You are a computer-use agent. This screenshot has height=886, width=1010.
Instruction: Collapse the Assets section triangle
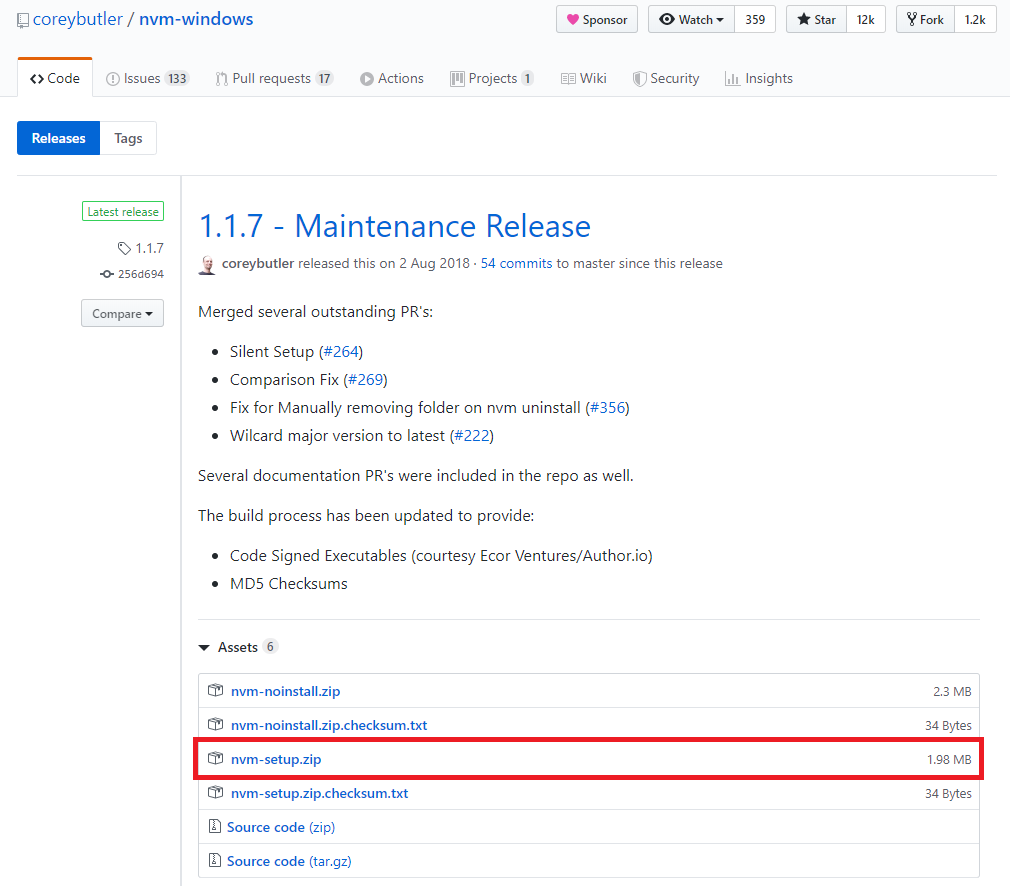[x=204, y=647]
